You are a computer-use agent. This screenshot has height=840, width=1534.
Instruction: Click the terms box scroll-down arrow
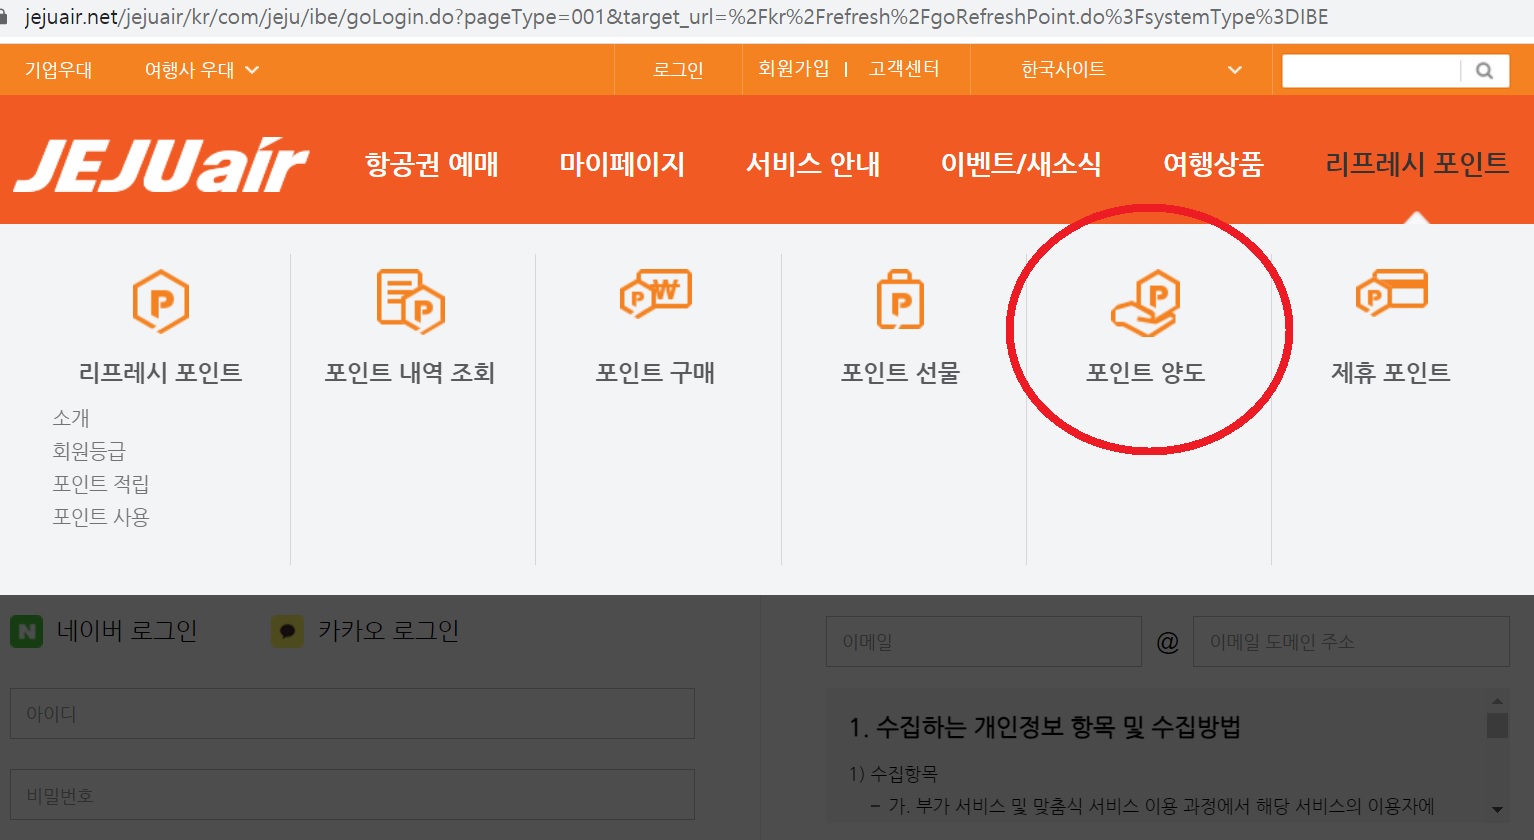[1497, 809]
